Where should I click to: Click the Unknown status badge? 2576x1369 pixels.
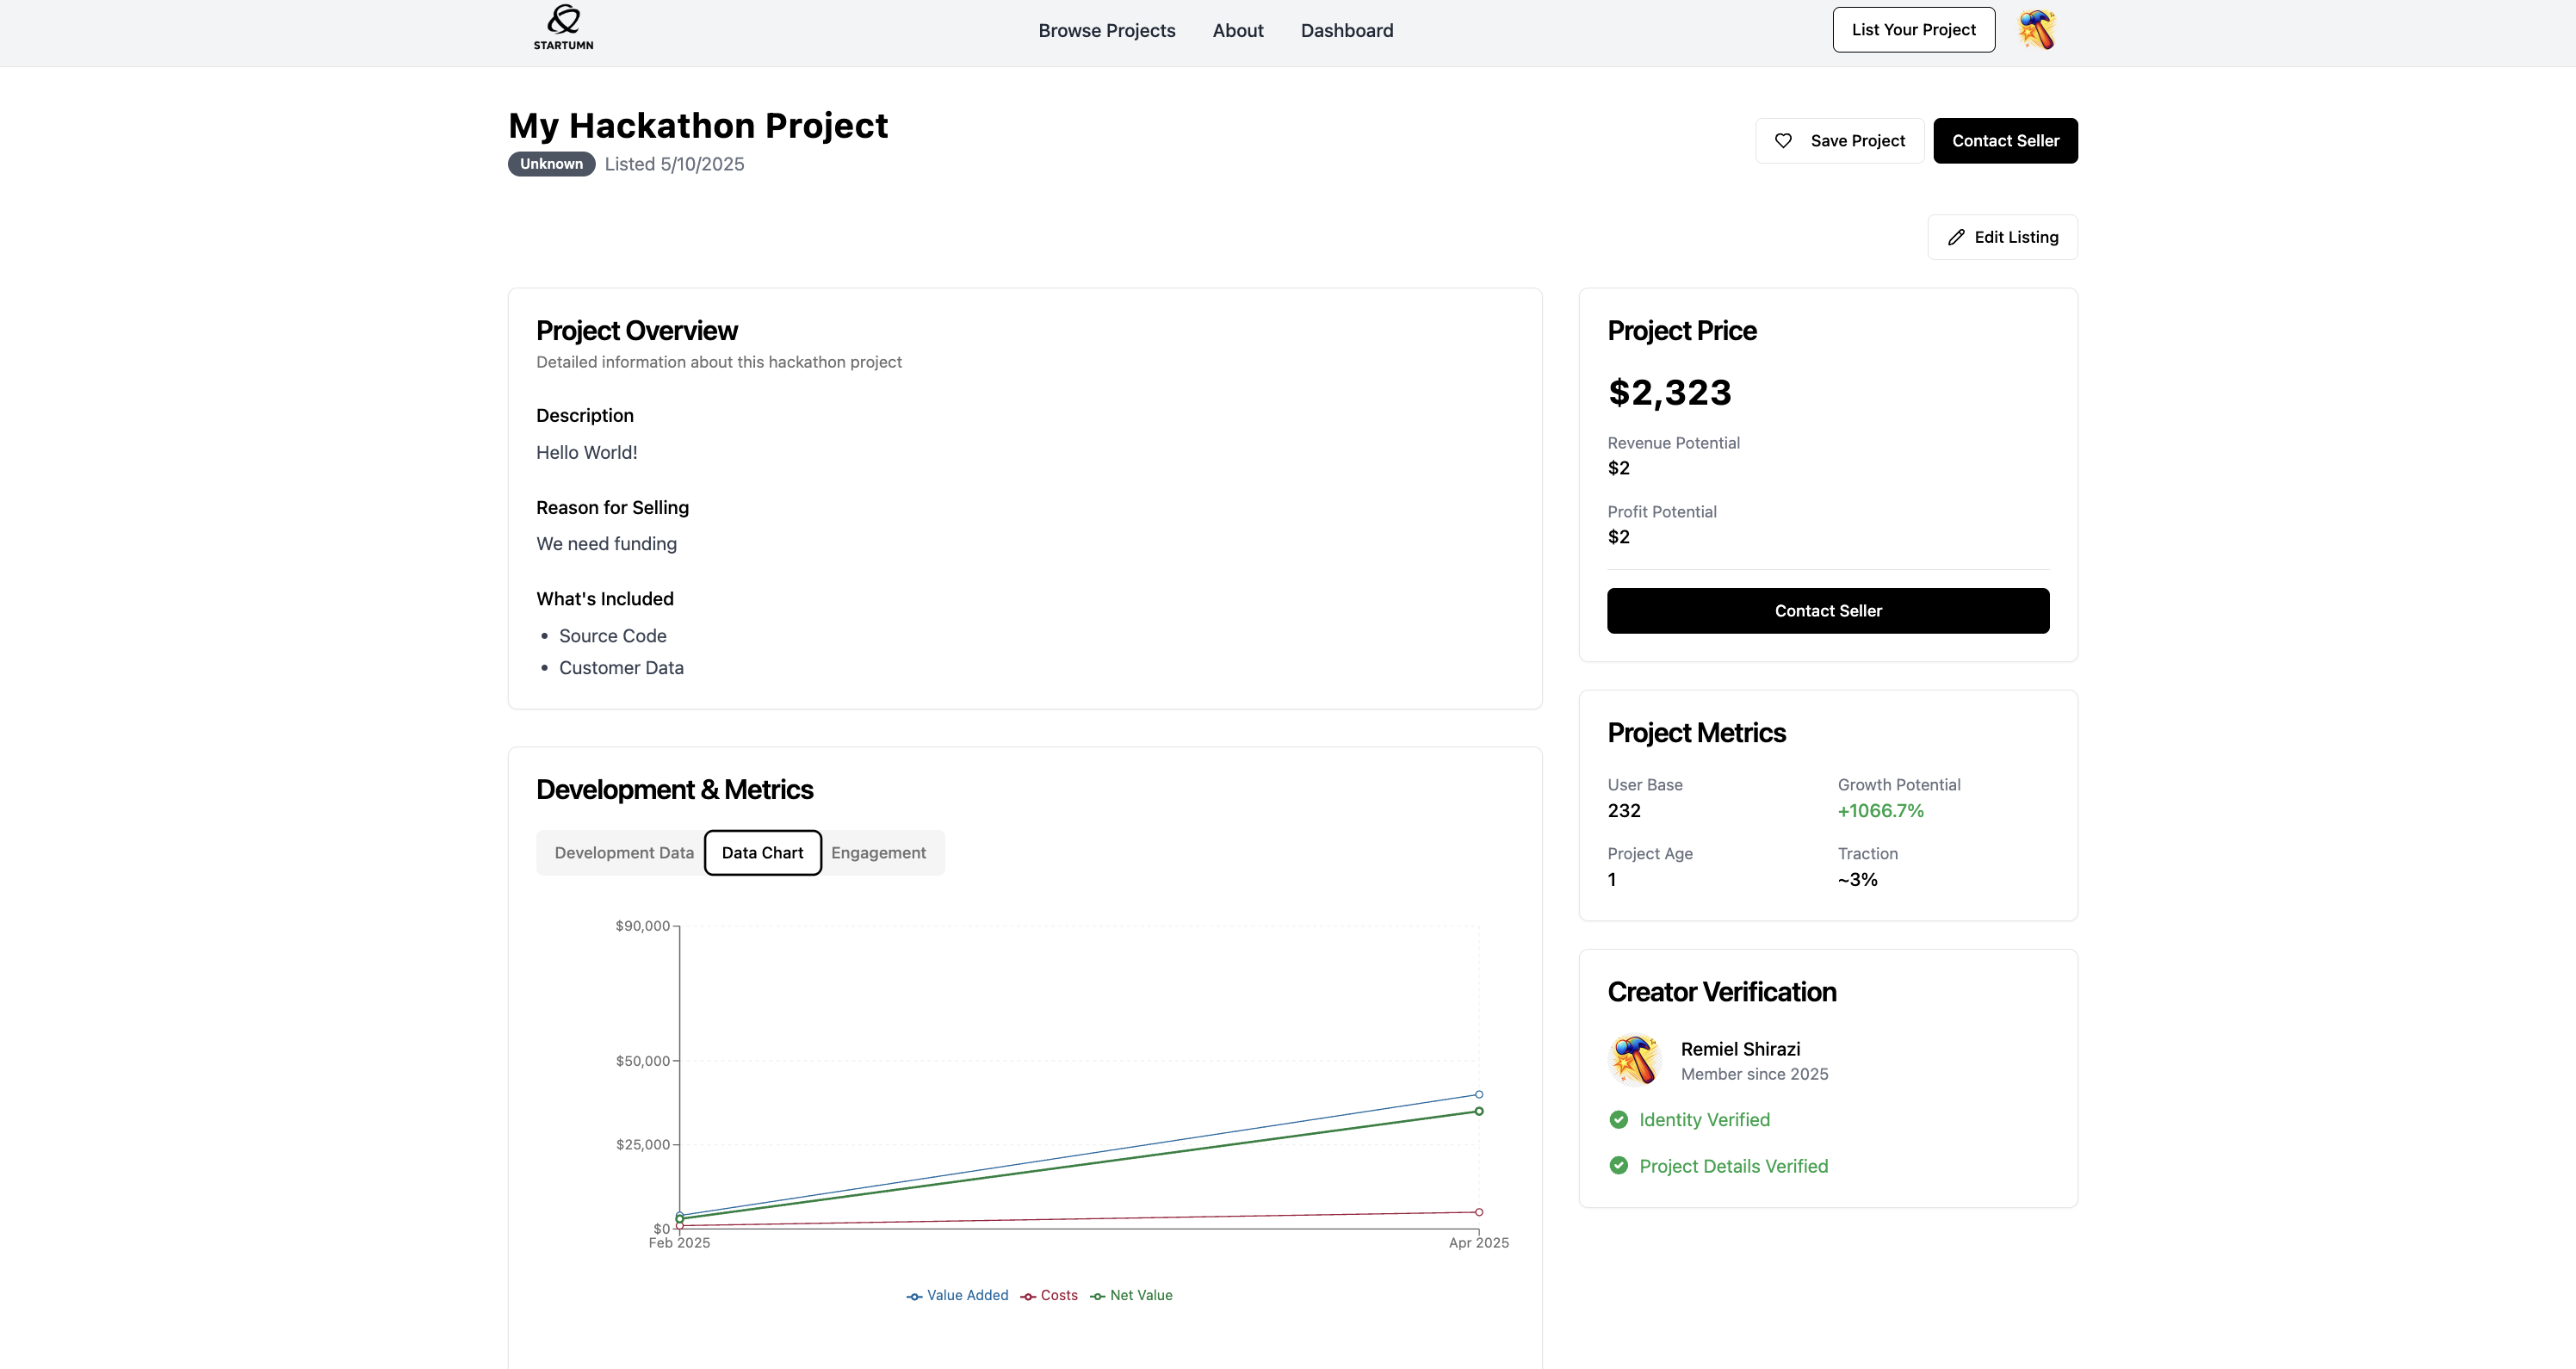pos(551,164)
